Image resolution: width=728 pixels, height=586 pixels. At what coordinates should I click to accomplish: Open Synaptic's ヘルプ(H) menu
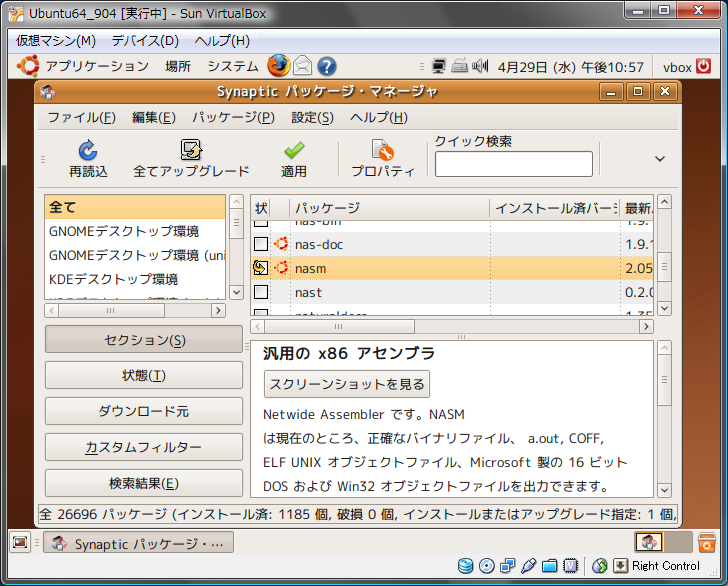(x=379, y=117)
